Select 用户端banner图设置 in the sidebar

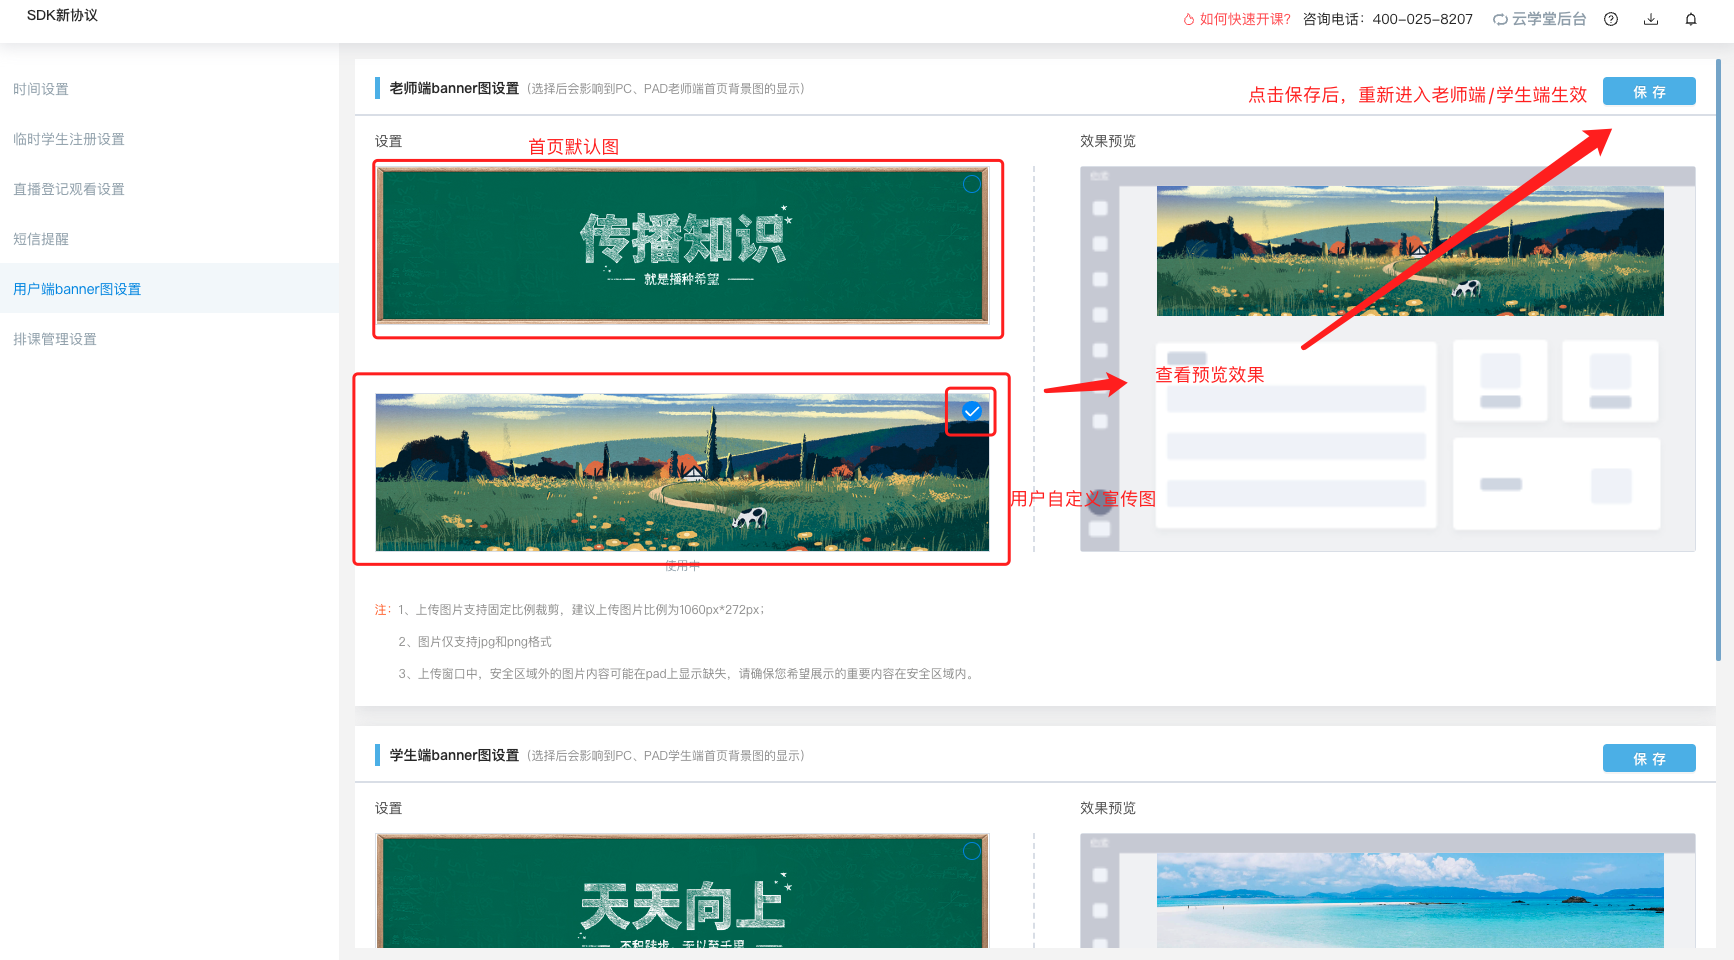click(x=169, y=289)
